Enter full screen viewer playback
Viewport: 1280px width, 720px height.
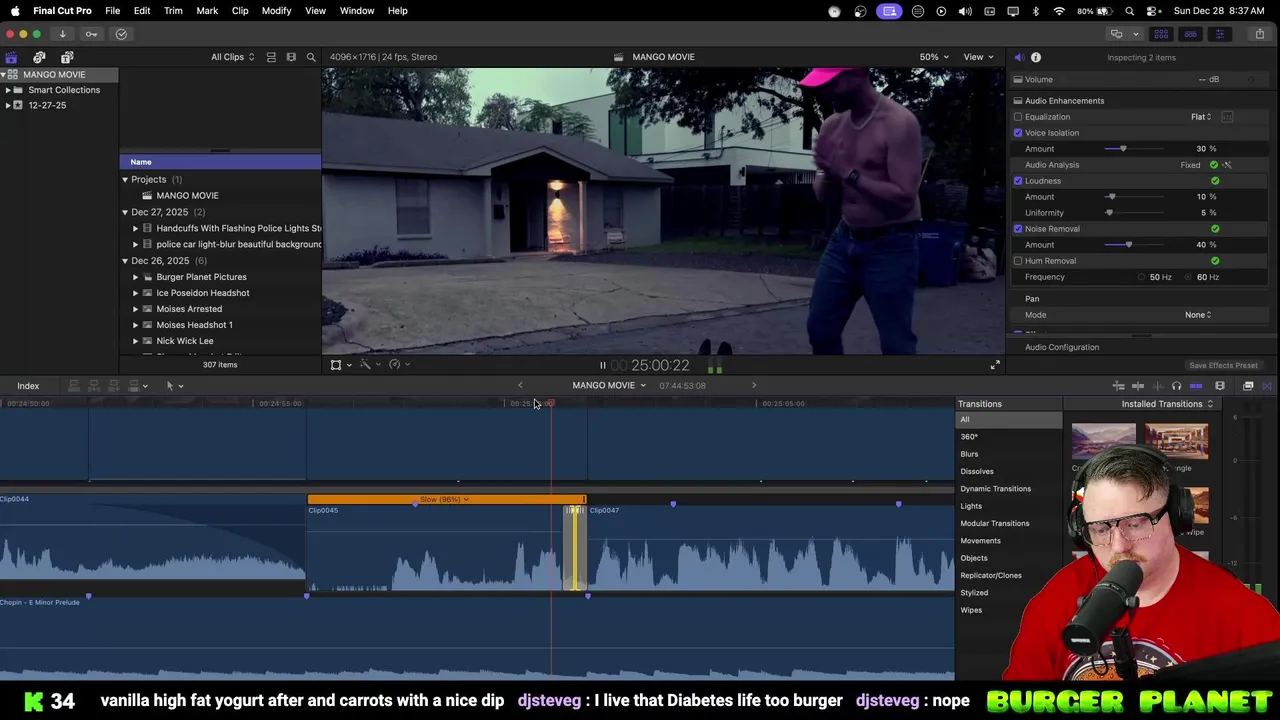(995, 365)
